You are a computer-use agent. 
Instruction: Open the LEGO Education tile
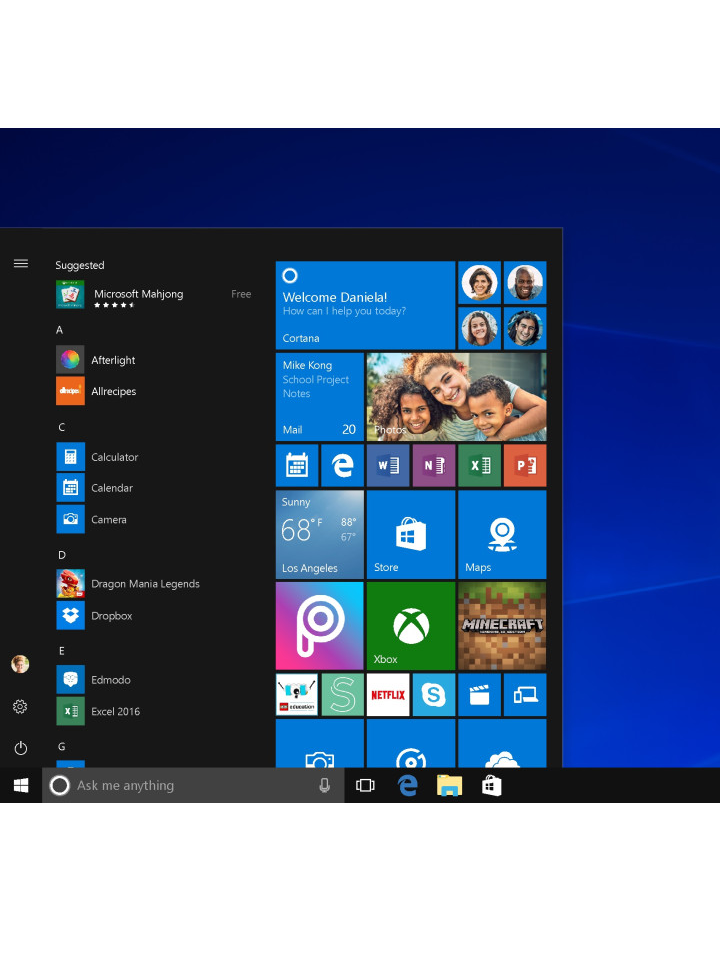[x=297, y=694]
